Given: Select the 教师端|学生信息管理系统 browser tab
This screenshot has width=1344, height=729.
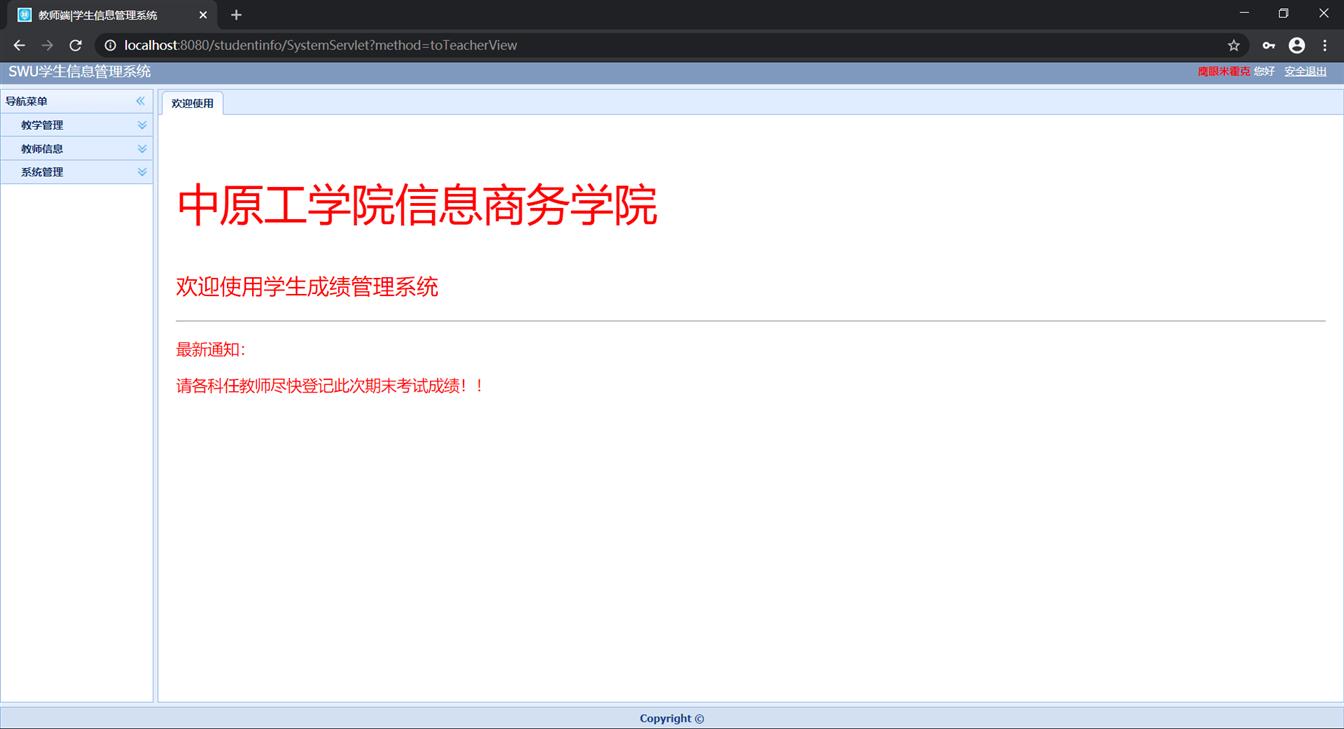Looking at the screenshot, I should point(112,15).
